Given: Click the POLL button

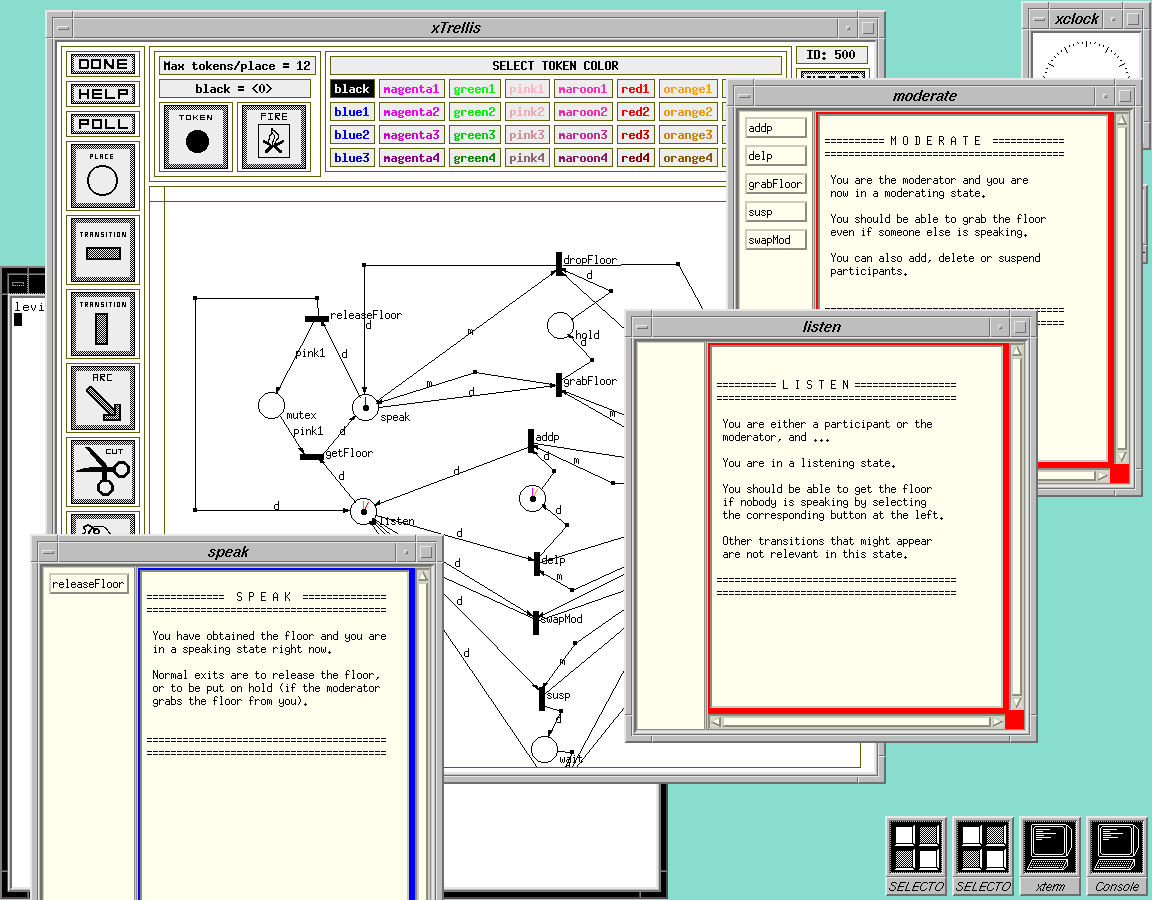Looking at the screenshot, I should point(103,123).
